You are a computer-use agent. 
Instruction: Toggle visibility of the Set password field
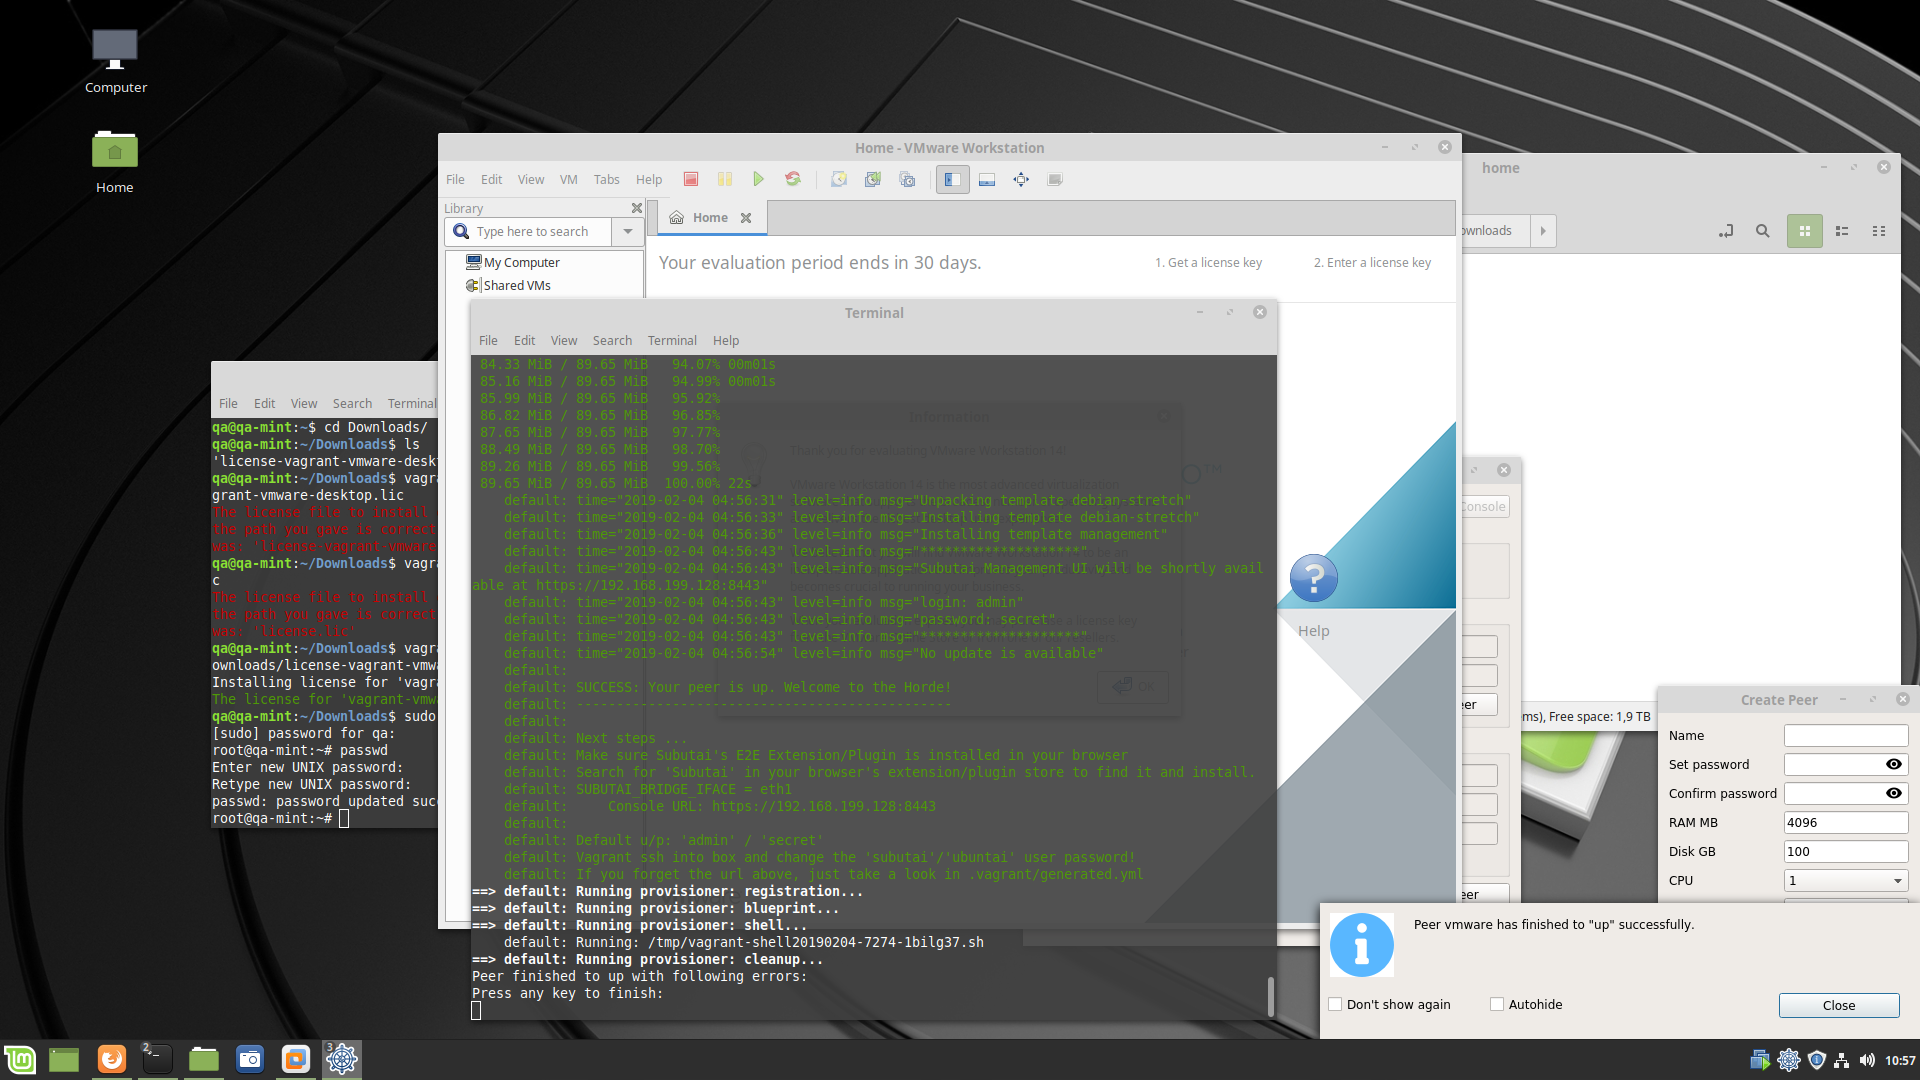1893,764
